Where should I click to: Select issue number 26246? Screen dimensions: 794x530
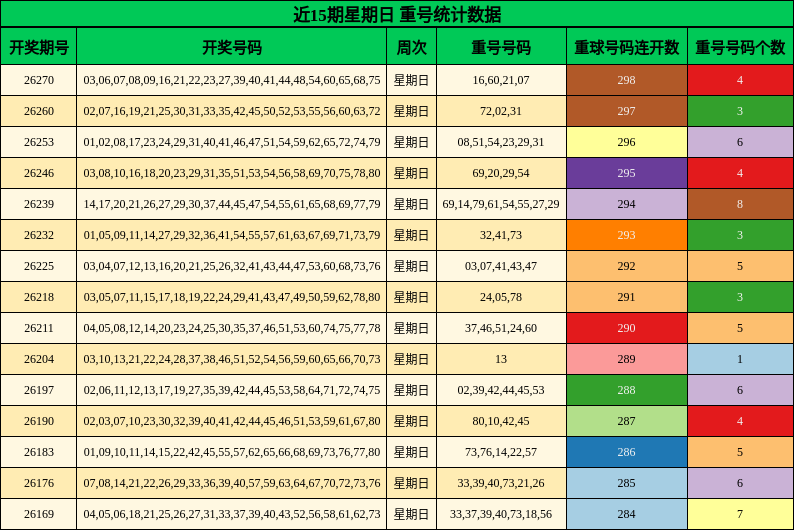38,173
